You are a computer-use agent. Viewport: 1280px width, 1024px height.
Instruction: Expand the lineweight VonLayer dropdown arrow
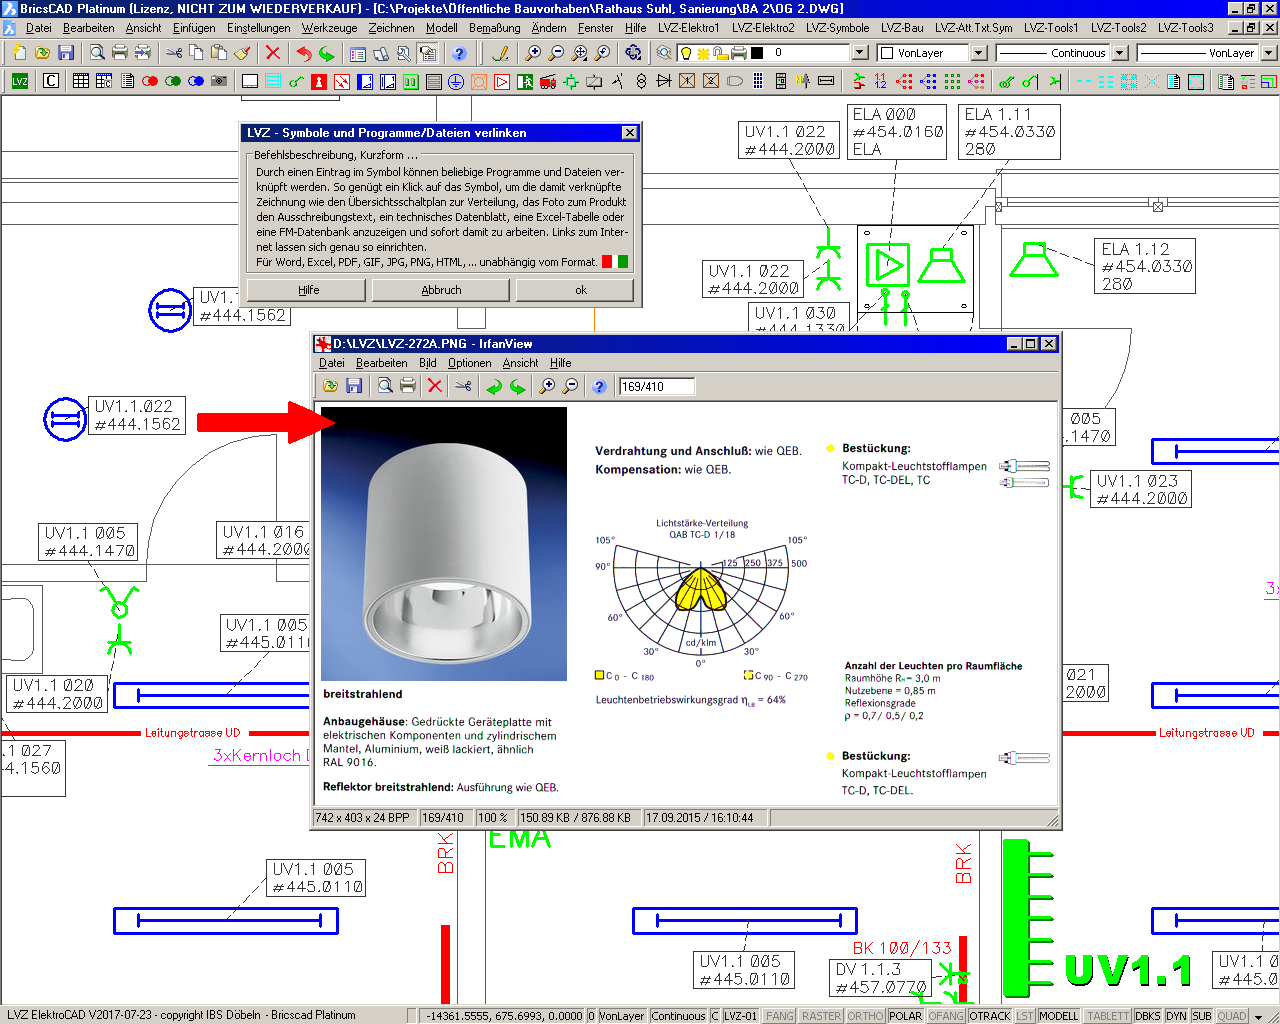pyautogui.click(x=1269, y=53)
